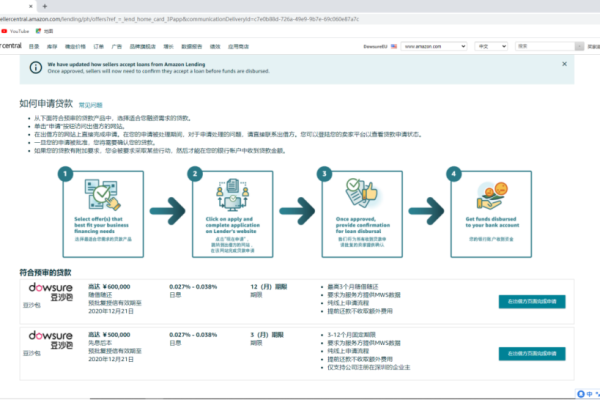Focus the Seller Central search field

tap(545, 46)
